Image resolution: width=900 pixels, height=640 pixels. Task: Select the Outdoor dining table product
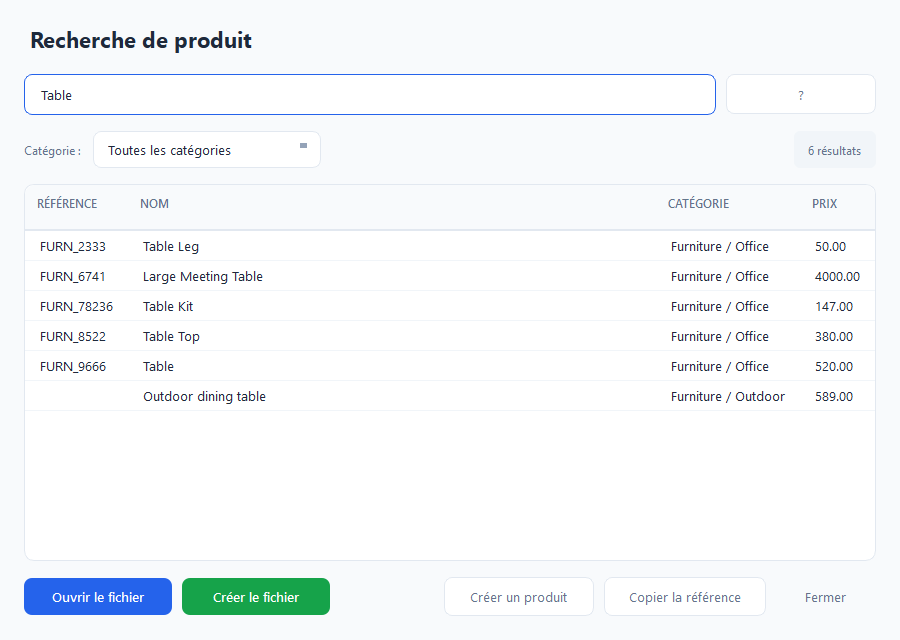pos(204,396)
